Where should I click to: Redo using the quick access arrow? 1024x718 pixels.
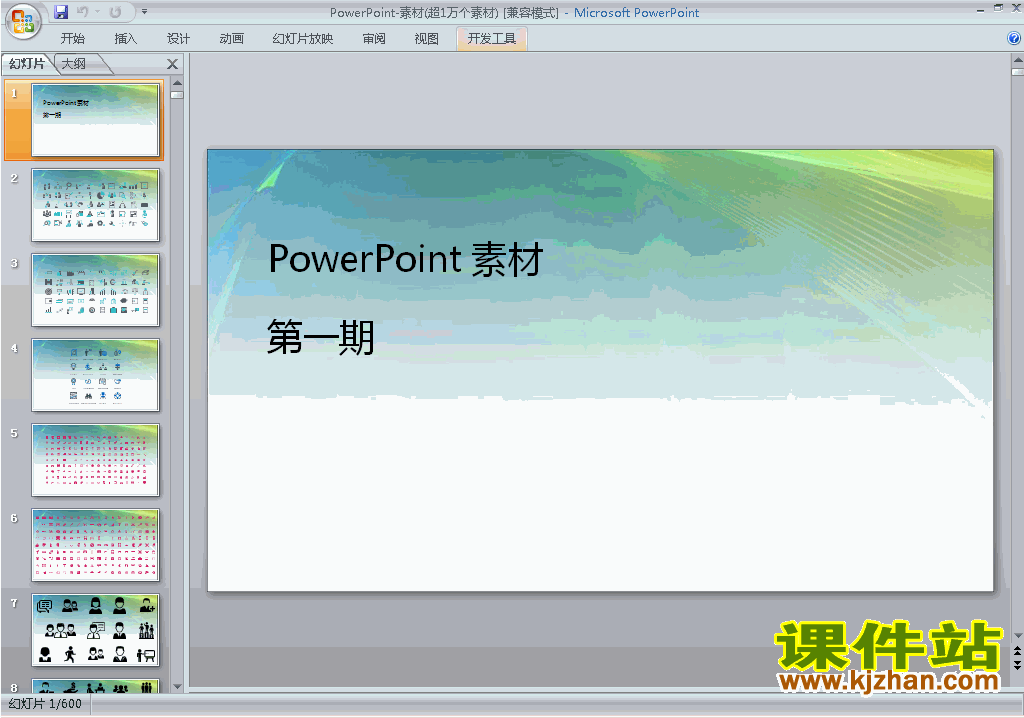[116, 12]
